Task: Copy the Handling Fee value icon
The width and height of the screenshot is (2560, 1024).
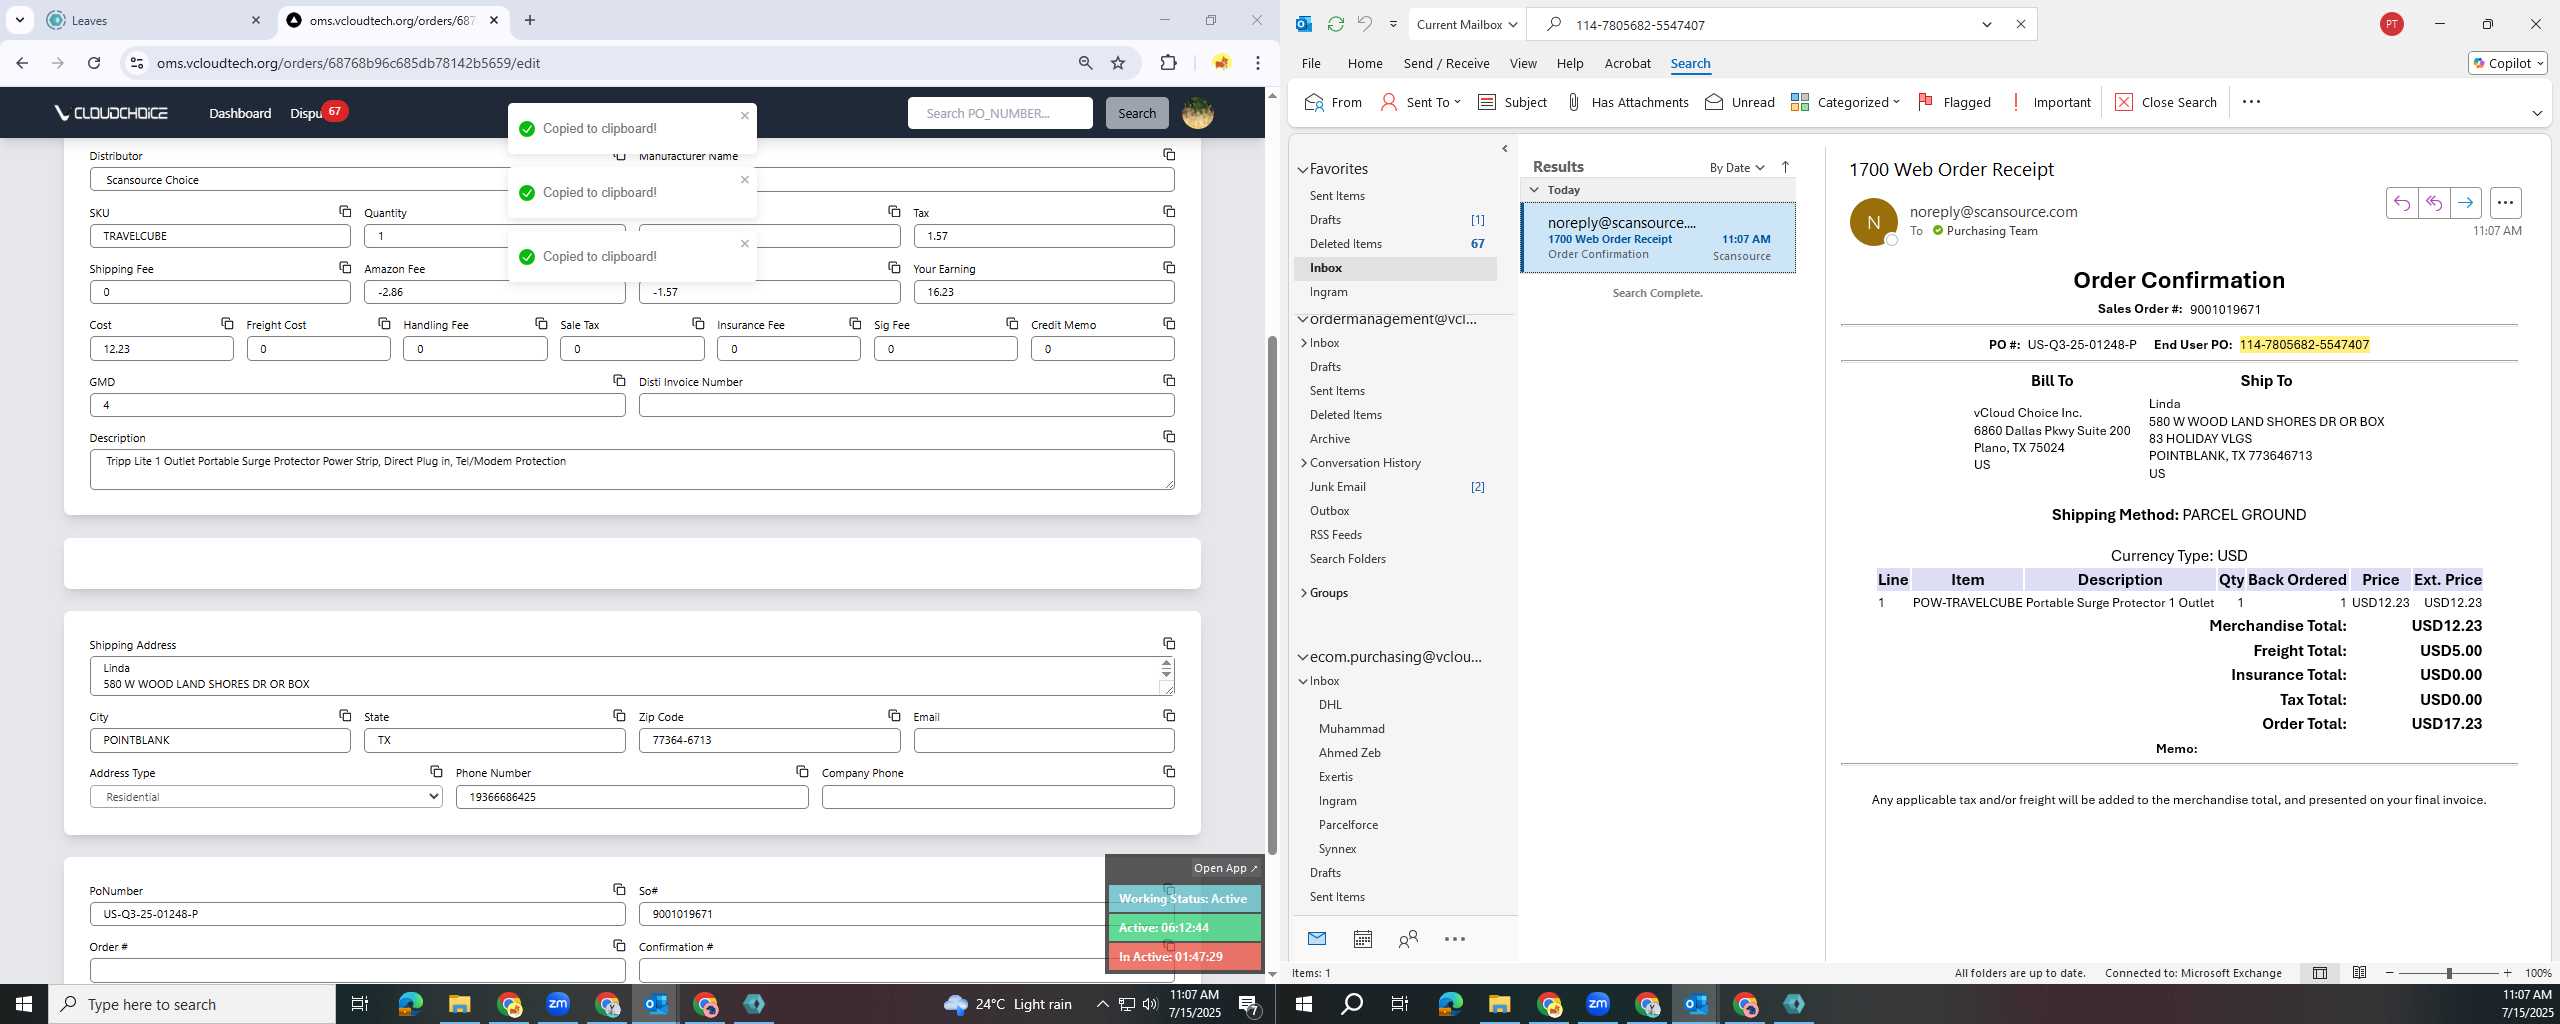Action: (541, 323)
